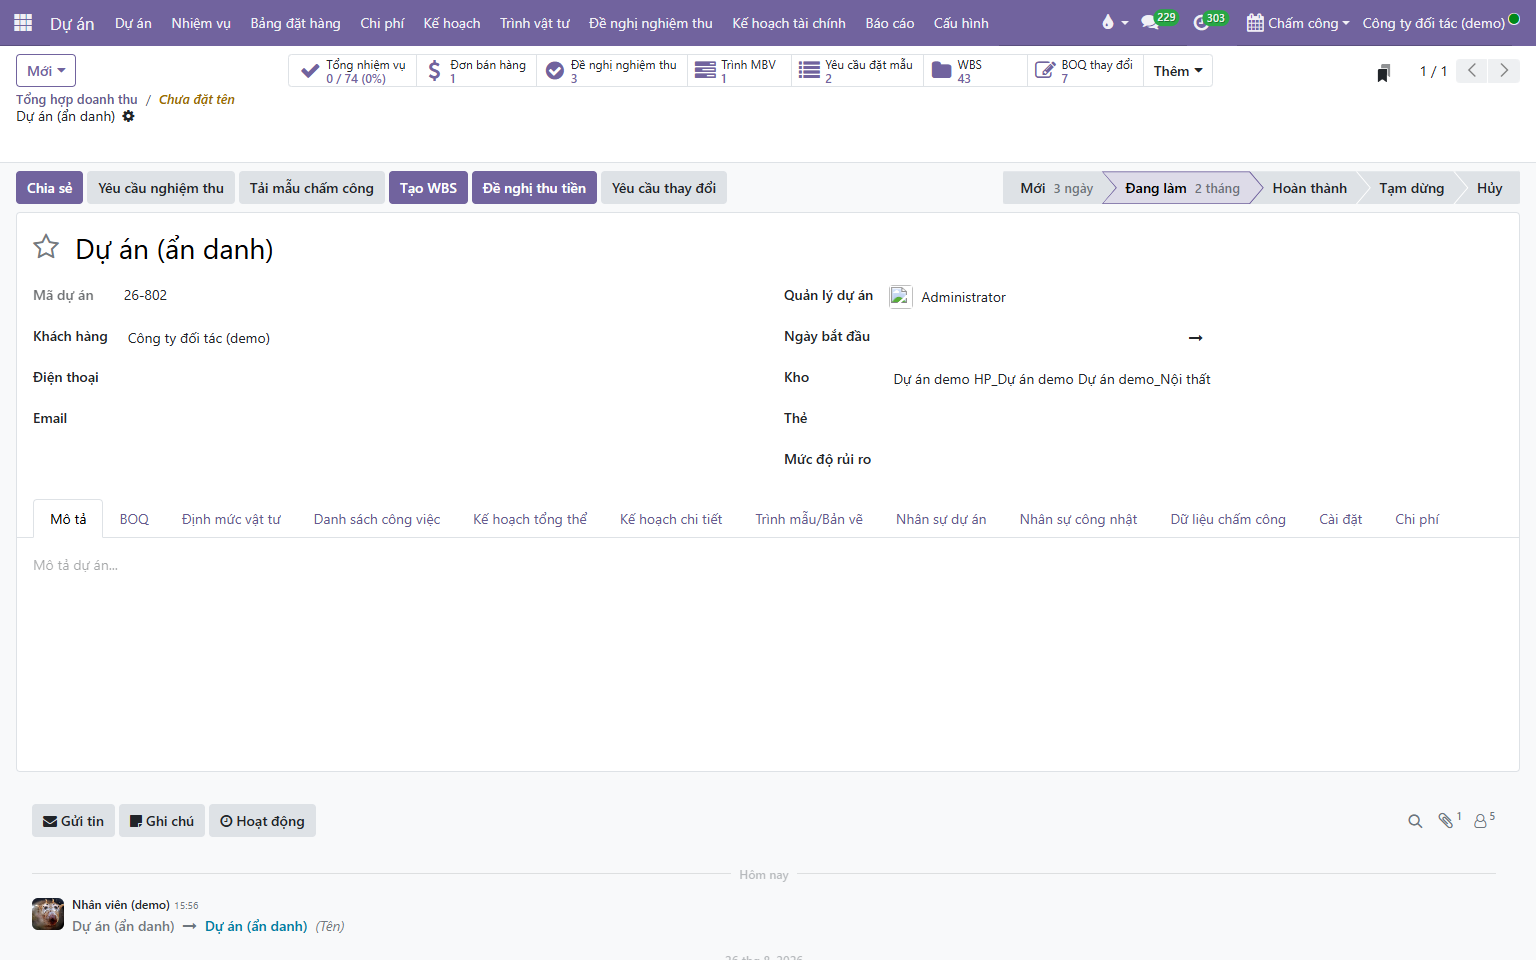1536x960 pixels.
Task: Open Chấm công dropdown in top bar
Action: click(x=1298, y=23)
